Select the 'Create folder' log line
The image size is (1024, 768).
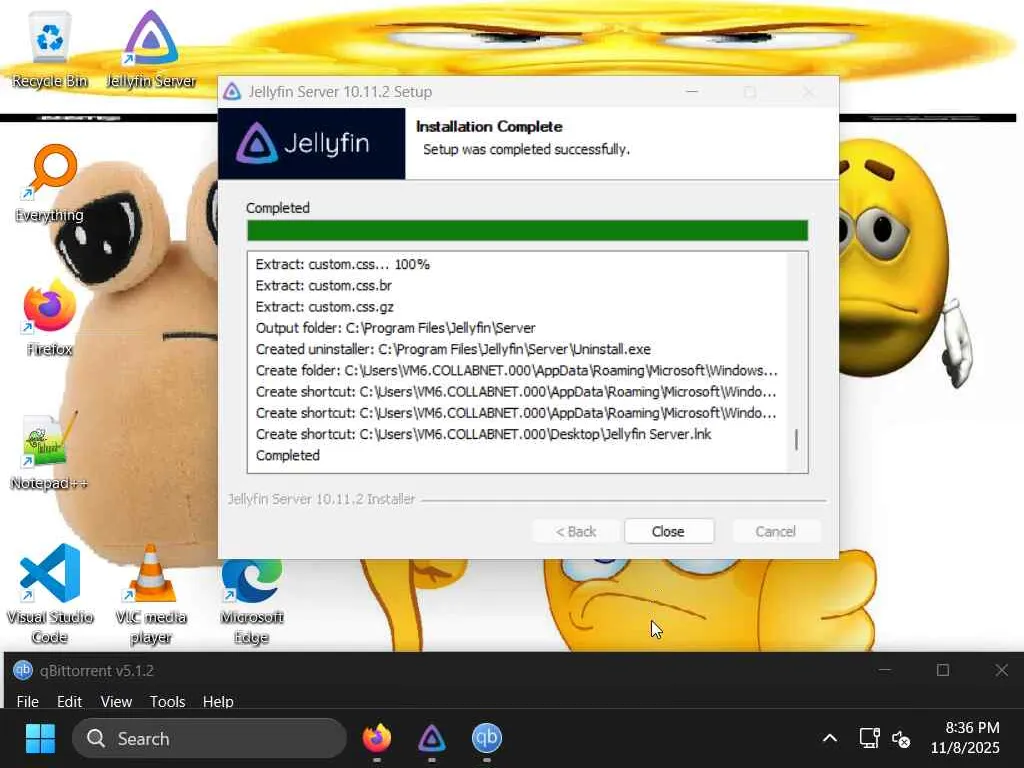517,370
